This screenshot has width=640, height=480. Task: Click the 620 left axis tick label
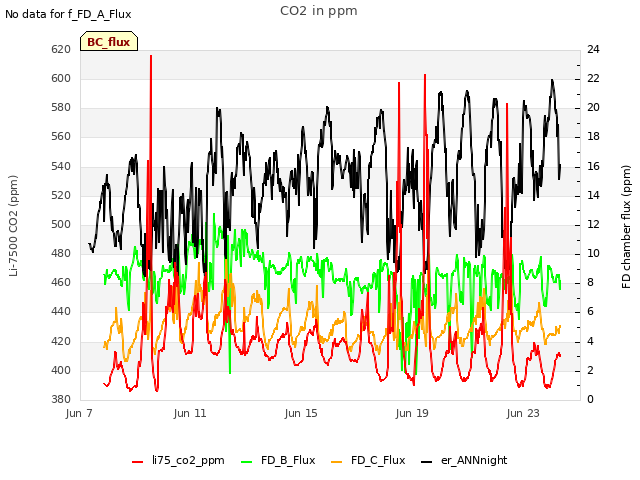click(61, 49)
